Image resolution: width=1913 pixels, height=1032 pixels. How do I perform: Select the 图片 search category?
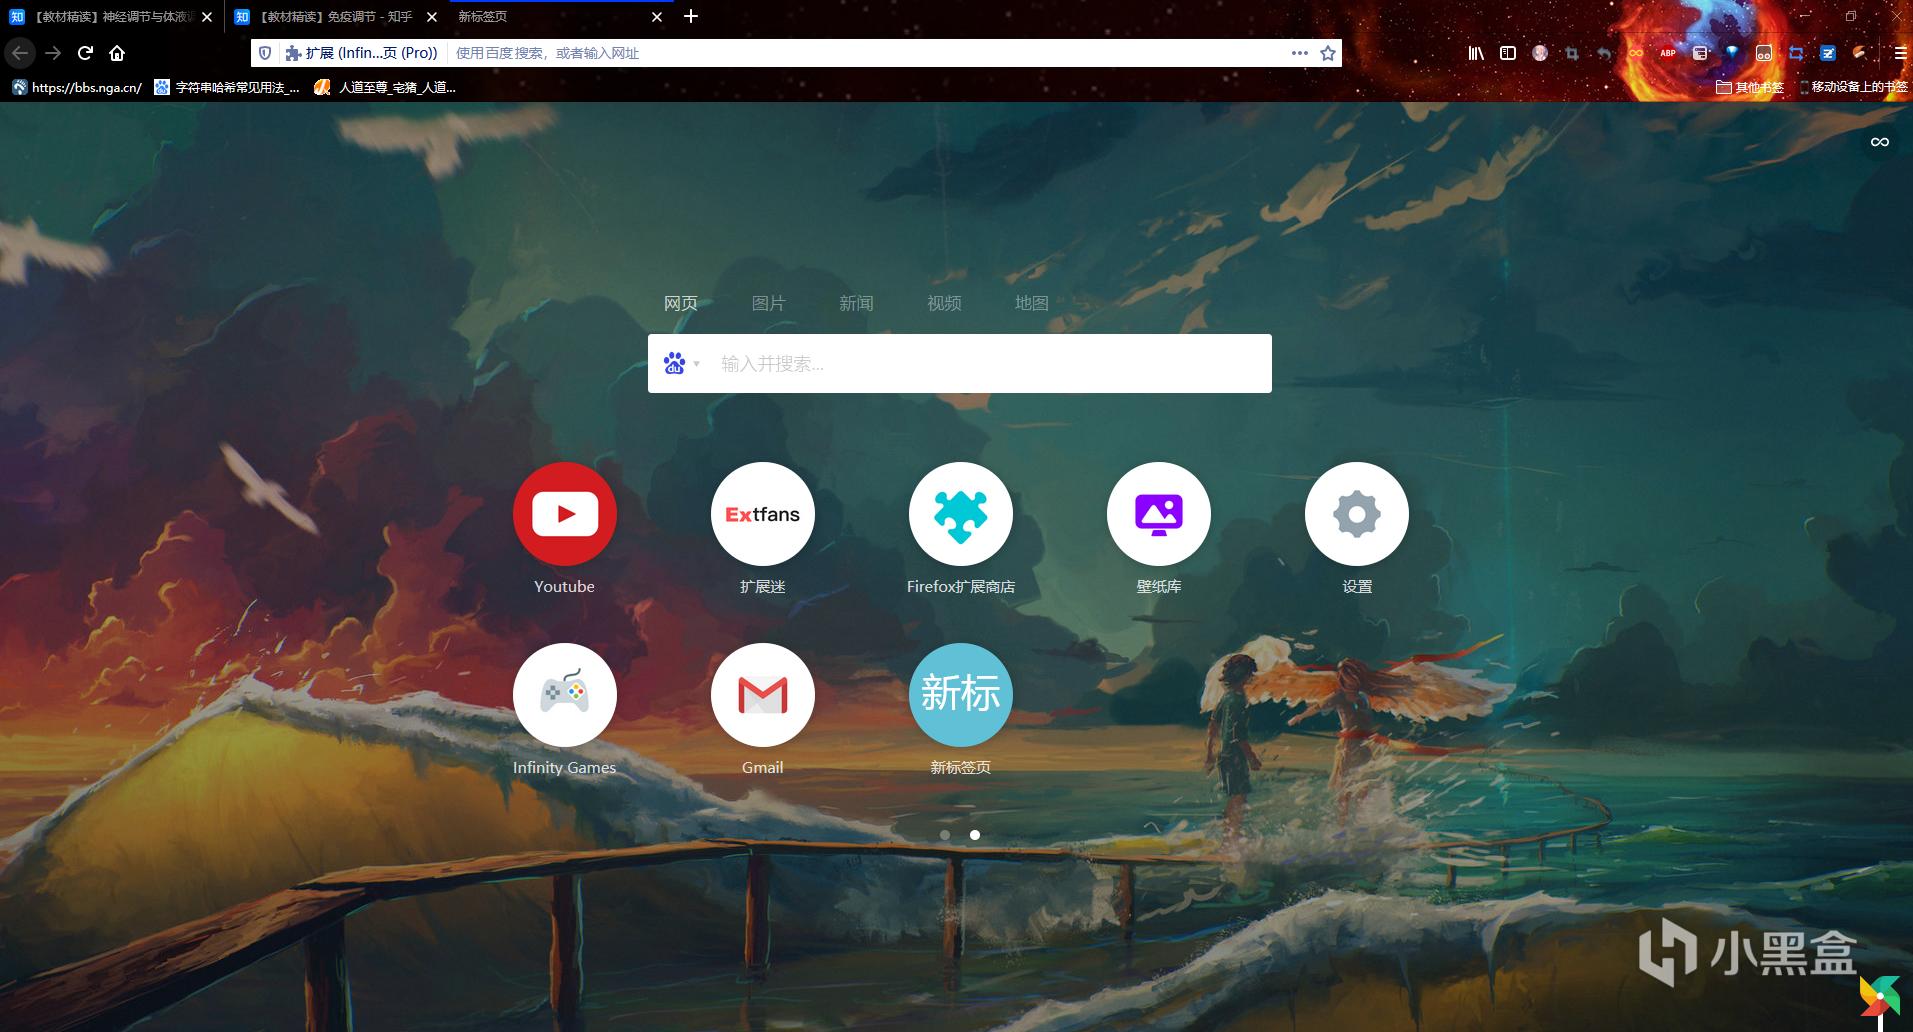769,303
